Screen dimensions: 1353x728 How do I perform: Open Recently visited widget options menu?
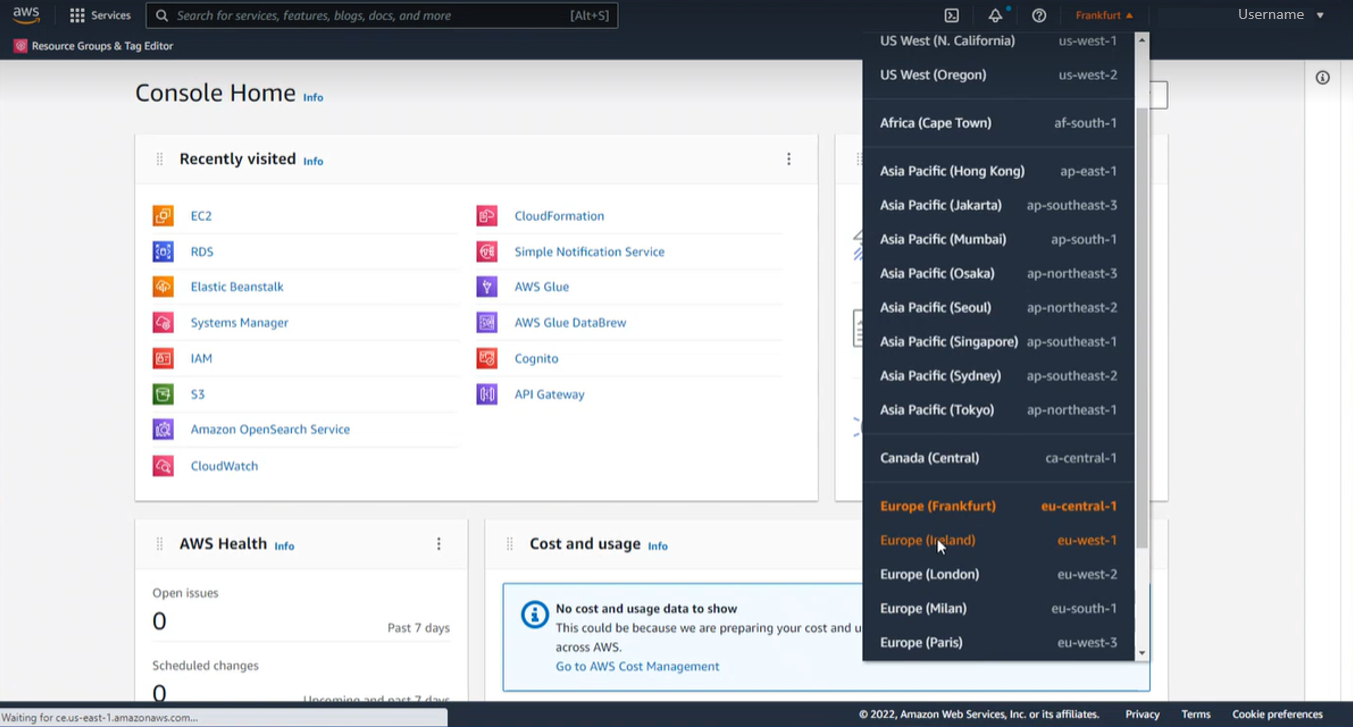[788, 159]
